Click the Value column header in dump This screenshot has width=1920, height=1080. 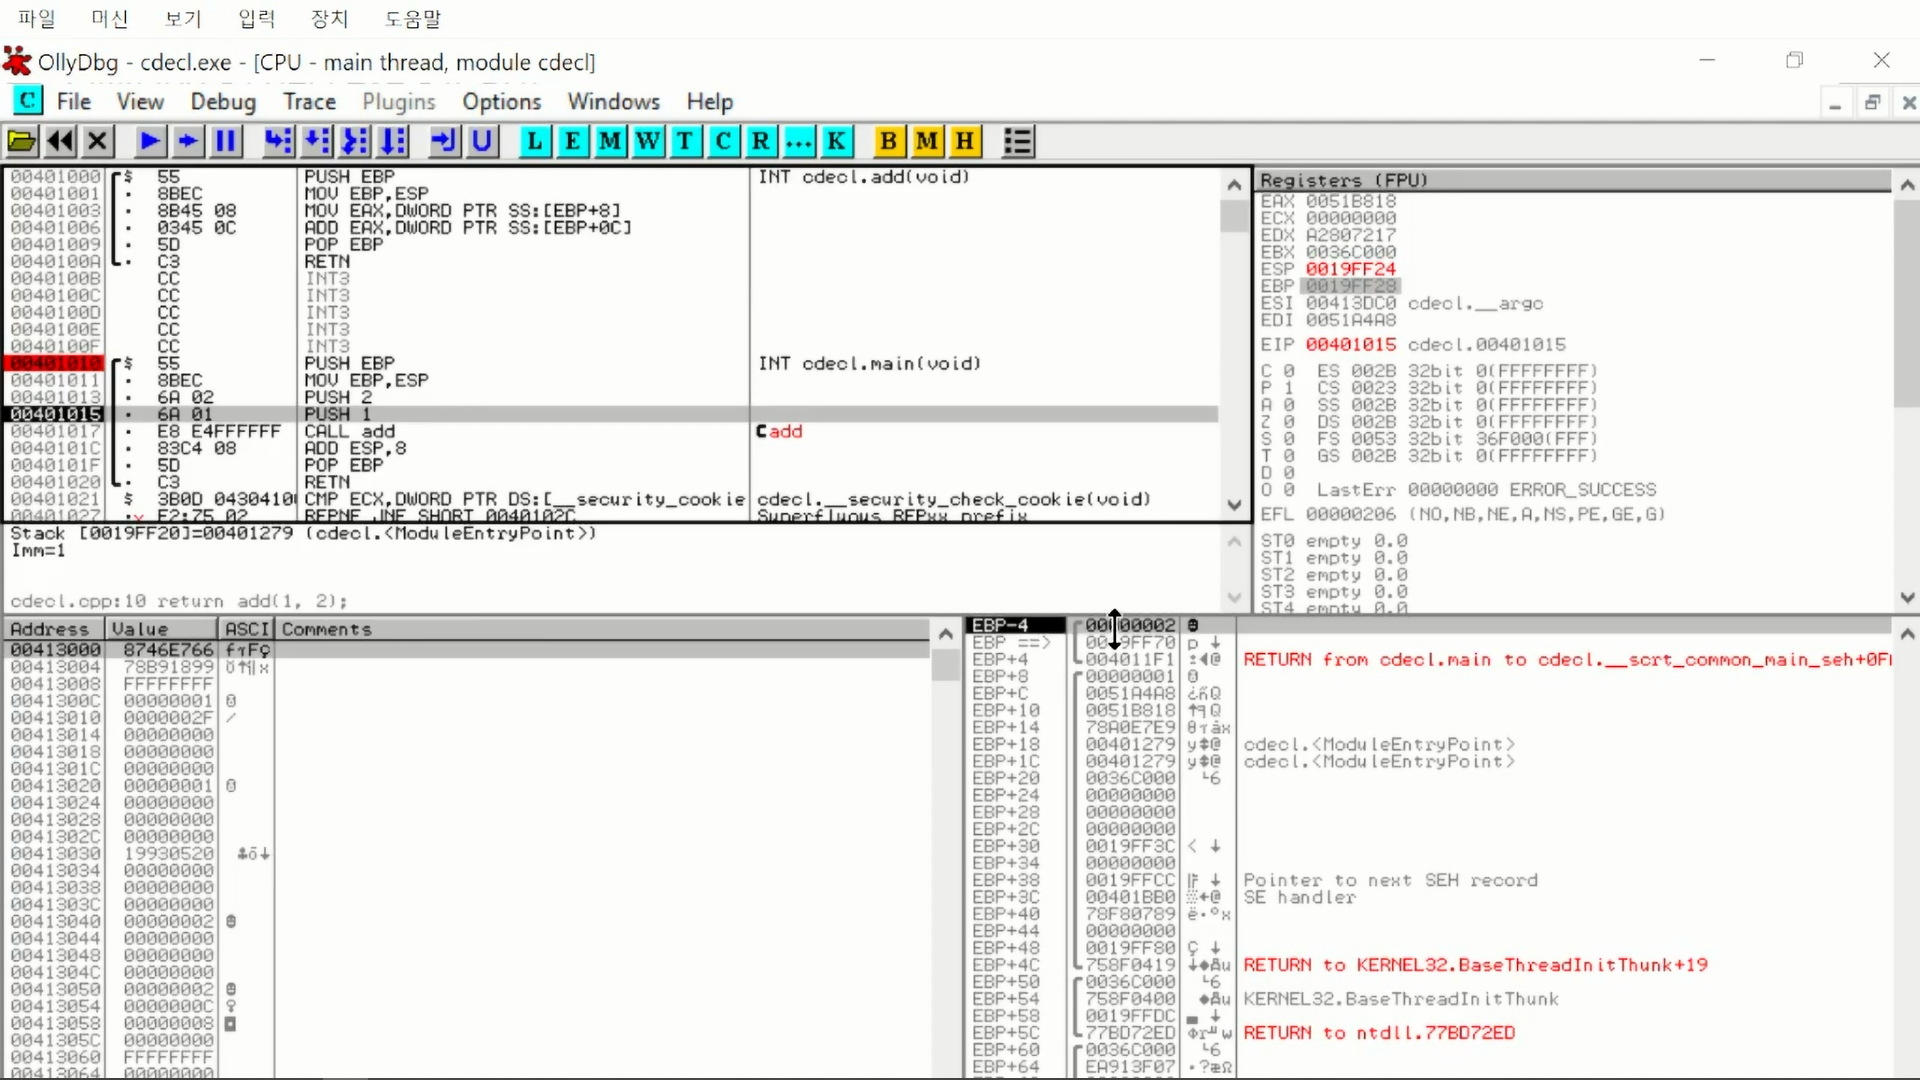(161, 629)
